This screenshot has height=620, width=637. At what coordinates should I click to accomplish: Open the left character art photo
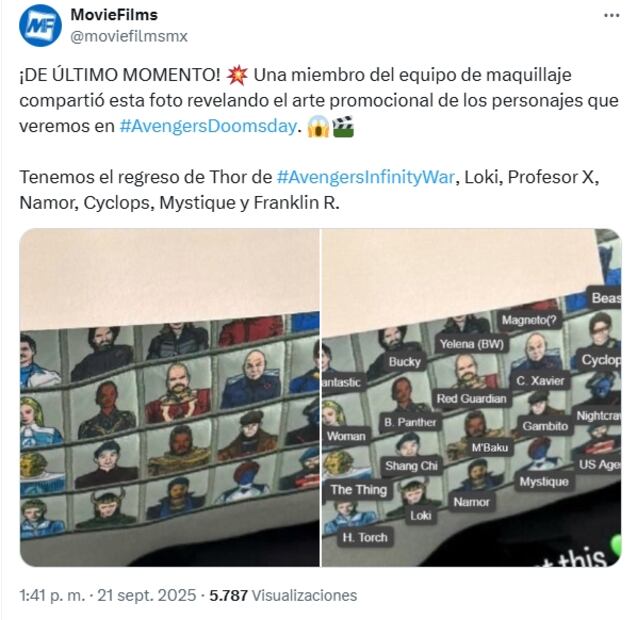(169, 397)
